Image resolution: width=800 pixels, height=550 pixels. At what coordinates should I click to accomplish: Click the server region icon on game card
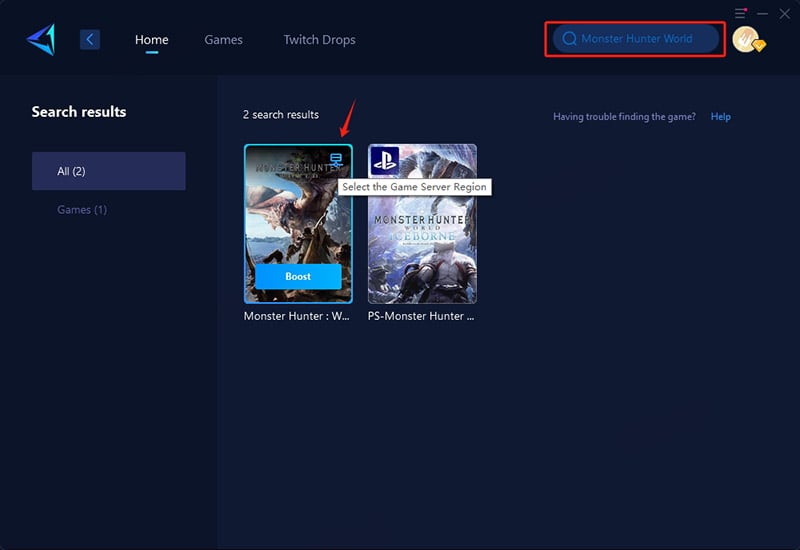click(336, 160)
